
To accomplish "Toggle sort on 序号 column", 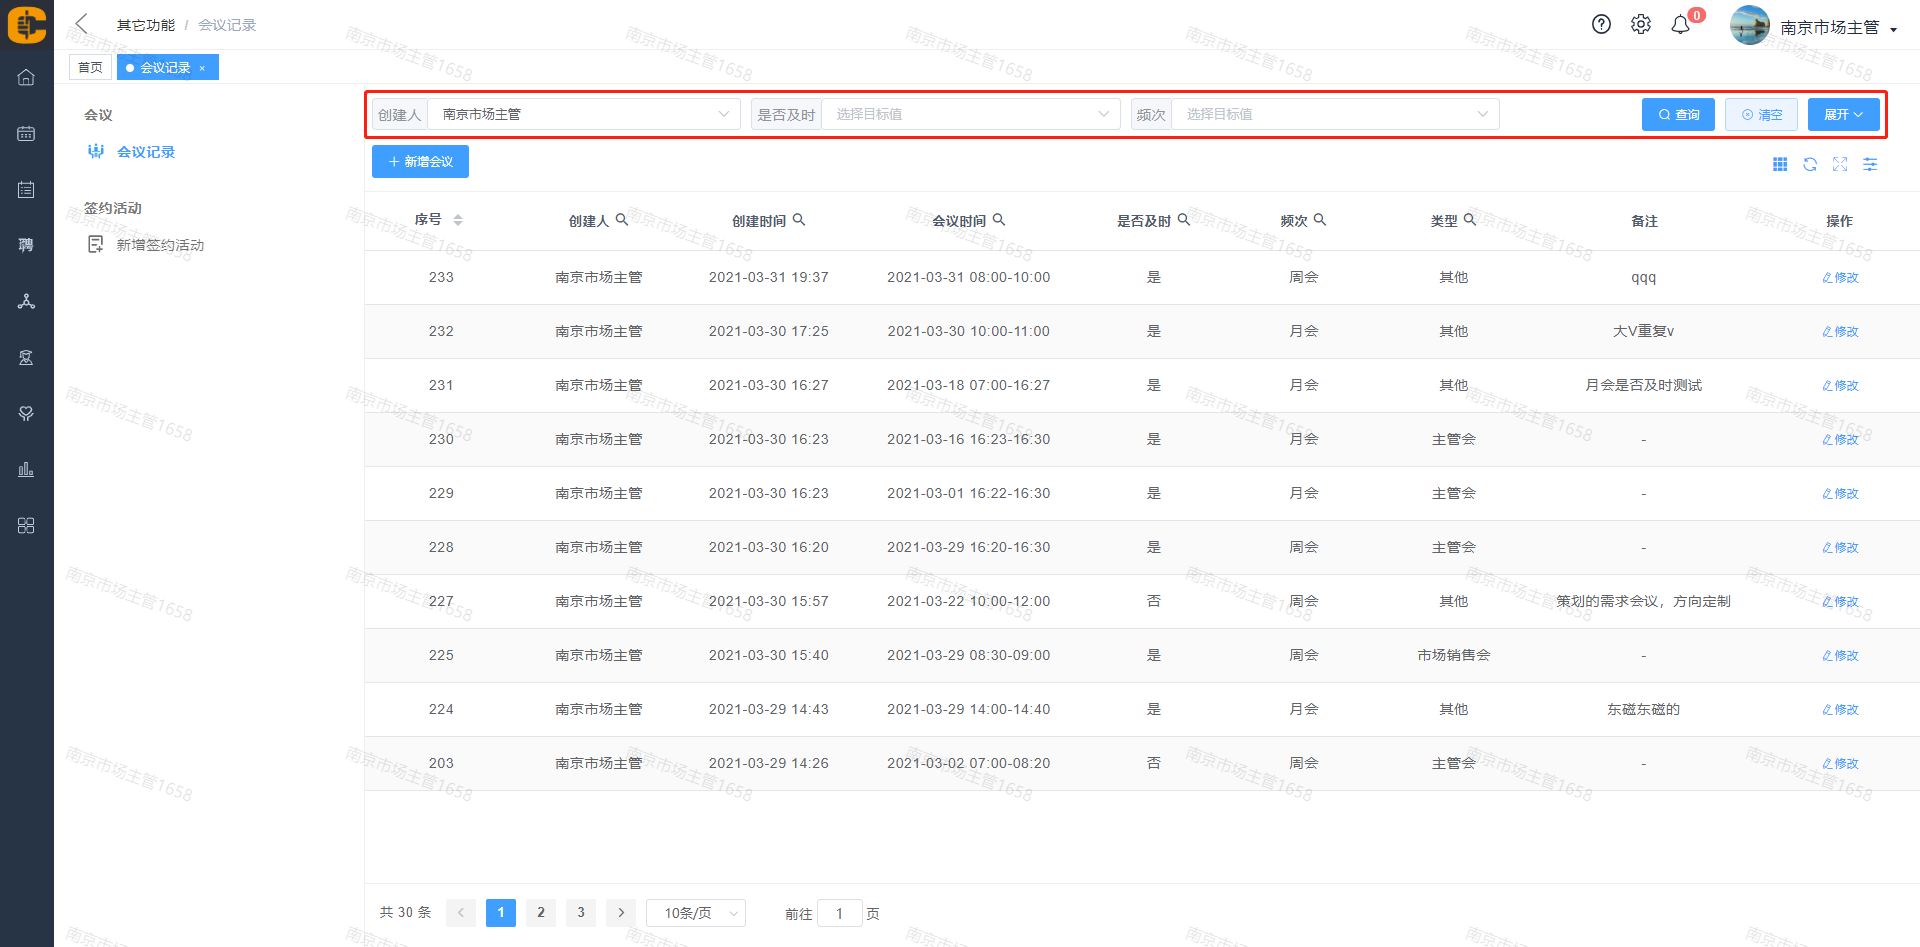I will (x=457, y=220).
